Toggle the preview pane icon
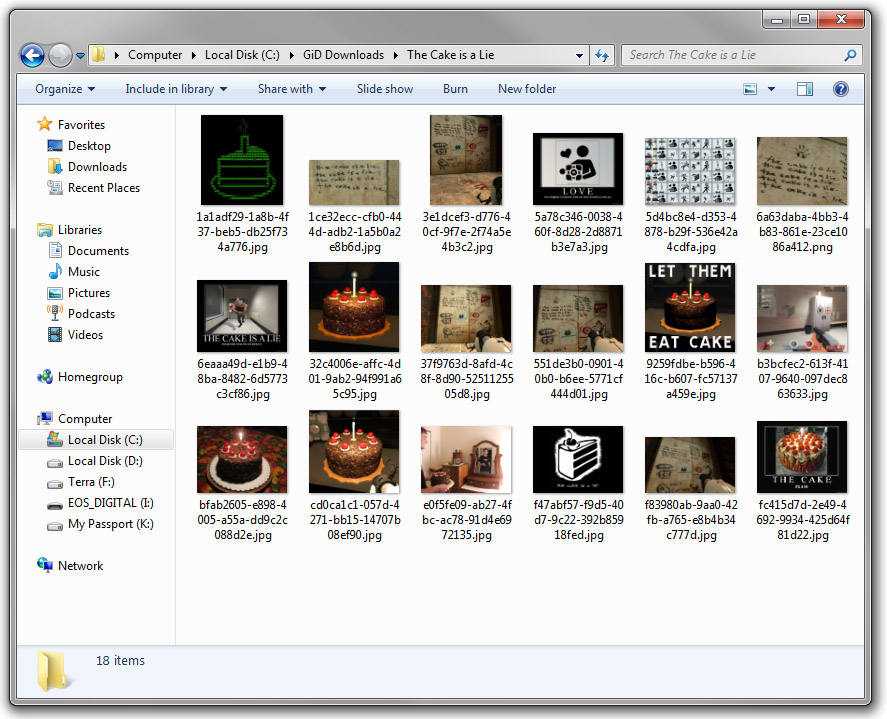Screen dimensions: 887x719 [804, 89]
